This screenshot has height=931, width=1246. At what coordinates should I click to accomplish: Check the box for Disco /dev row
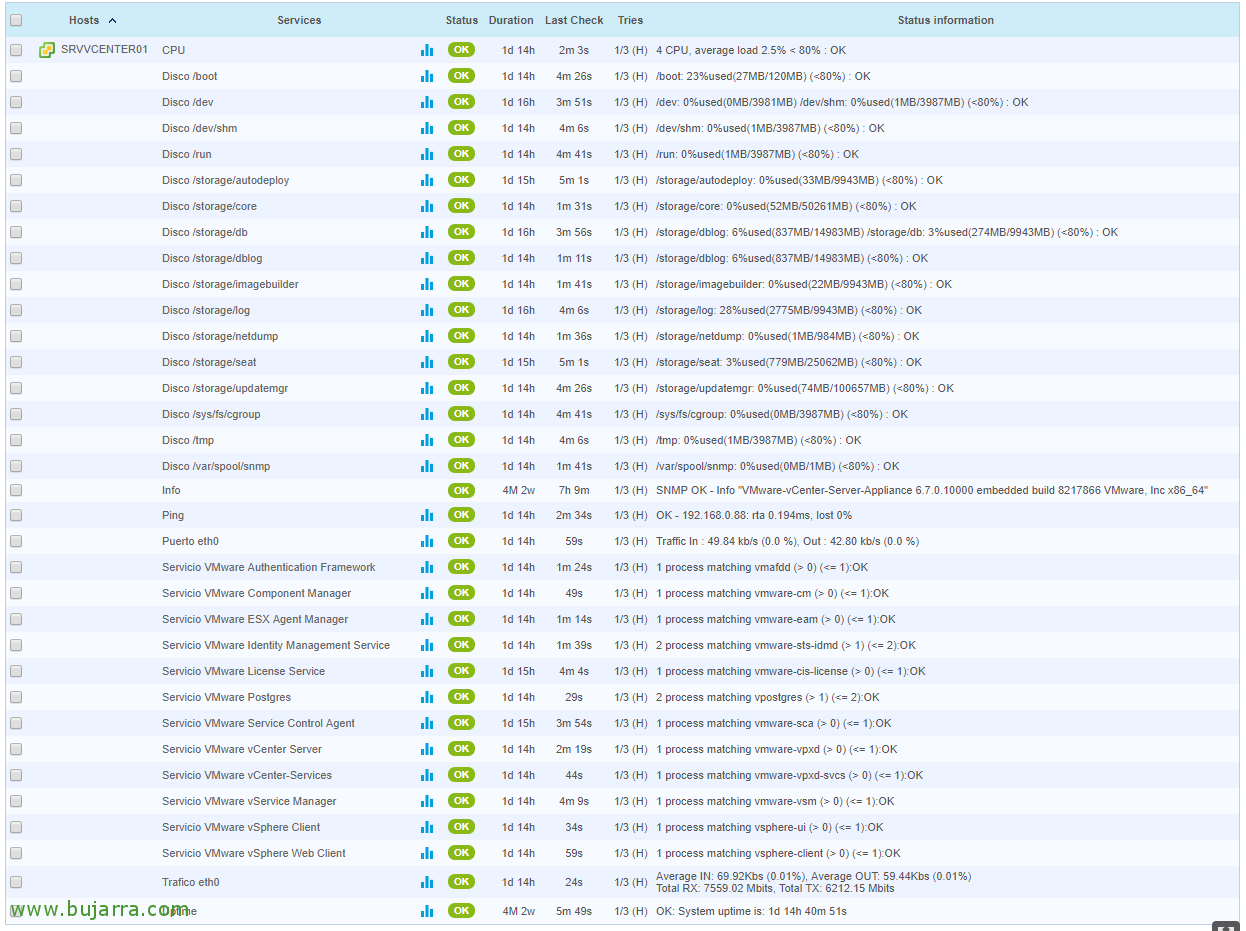point(16,102)
